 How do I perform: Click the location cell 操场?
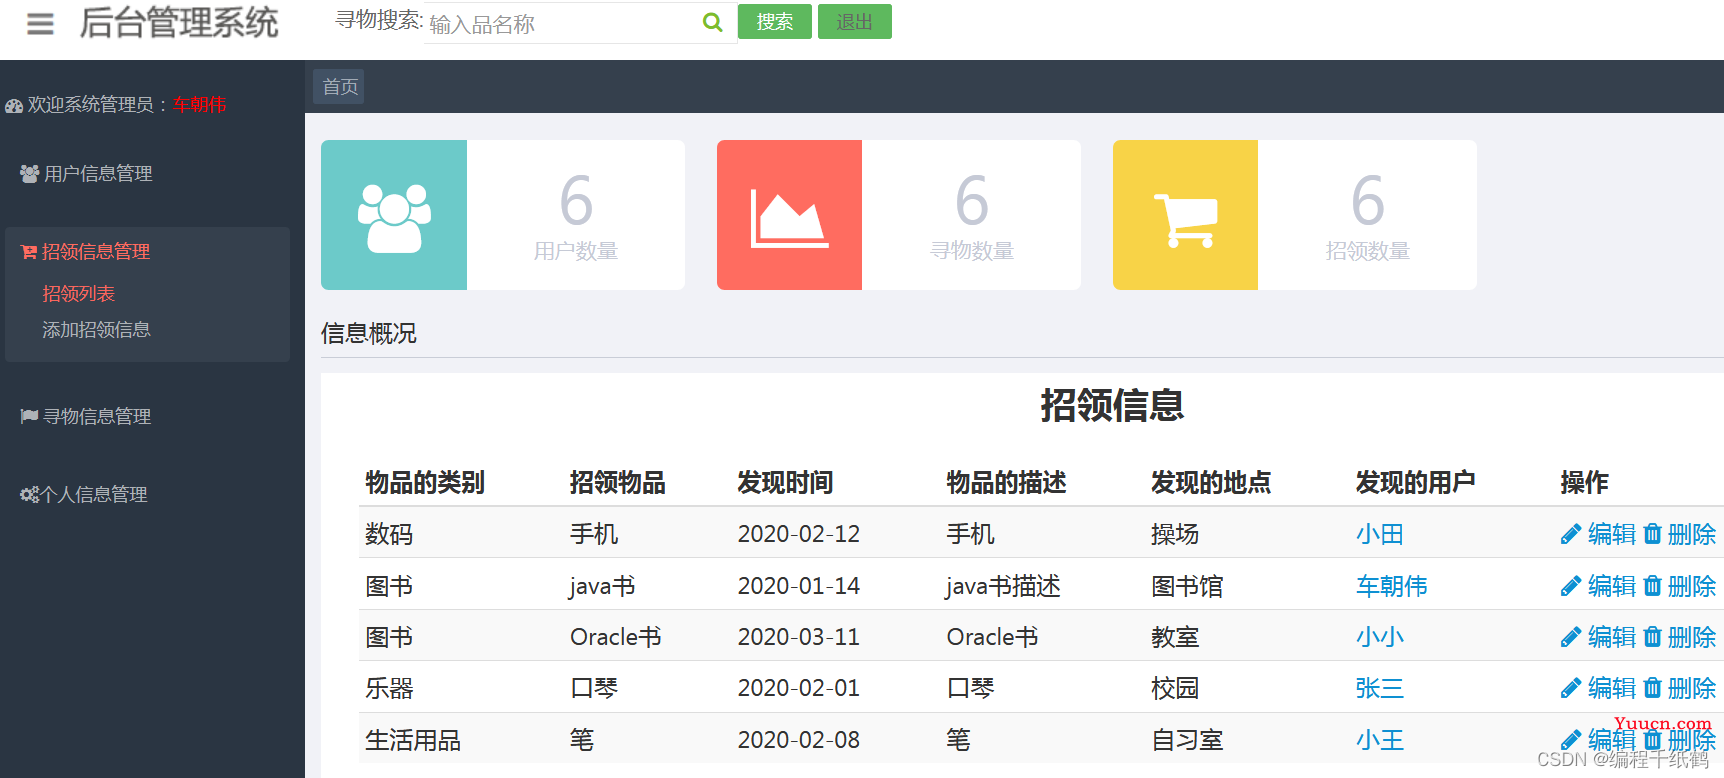click(x=1175, y=535)
